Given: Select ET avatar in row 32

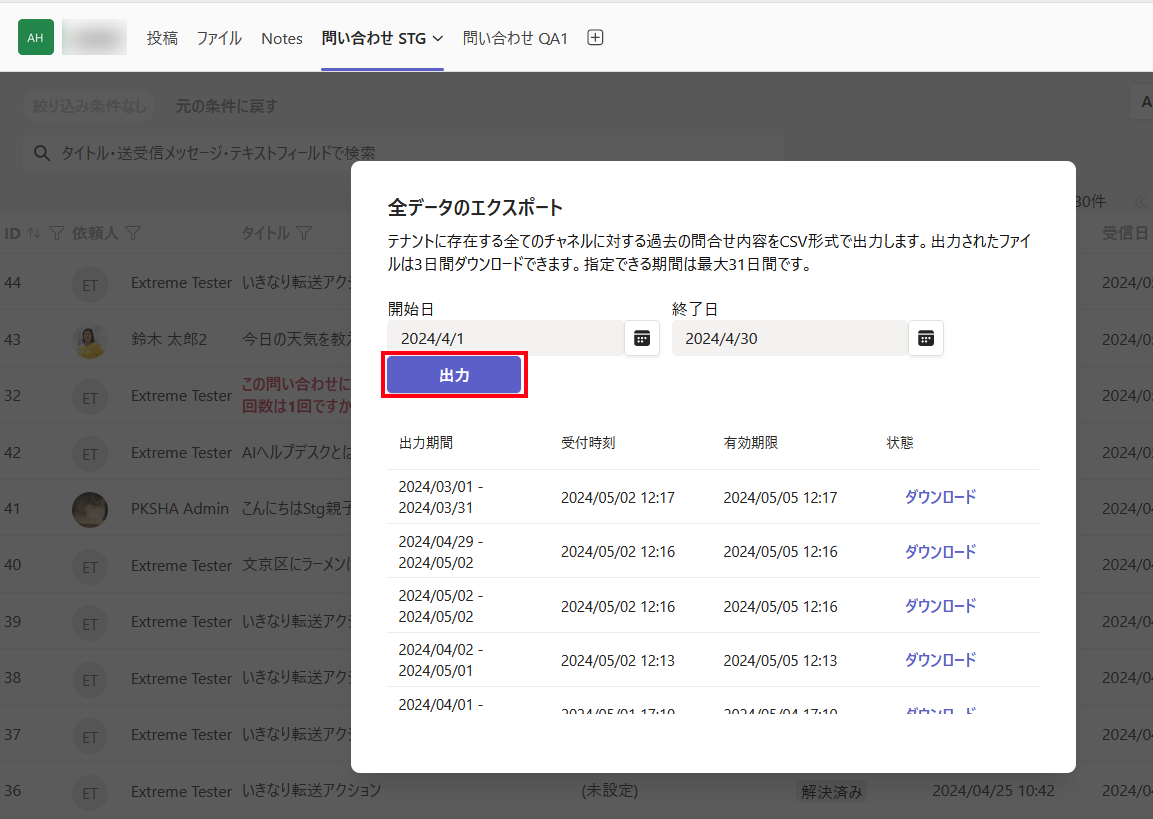Looking at the screenshot, I should coord(90,397).
